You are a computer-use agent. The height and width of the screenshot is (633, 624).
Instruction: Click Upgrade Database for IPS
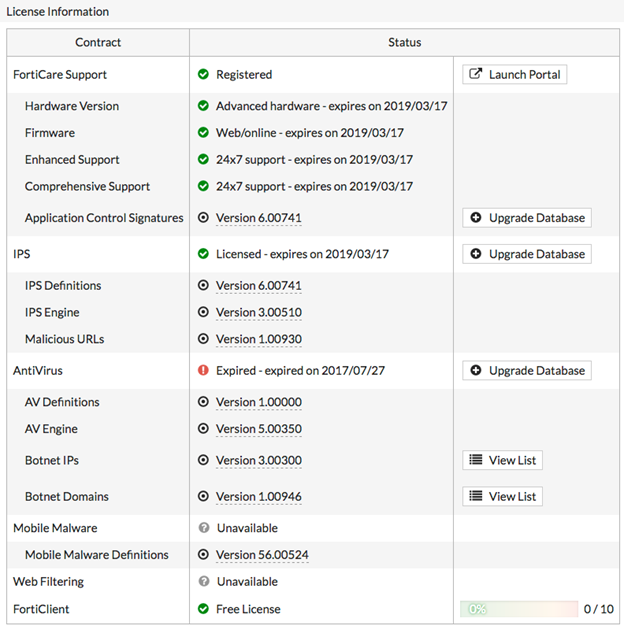click(526, 254)
